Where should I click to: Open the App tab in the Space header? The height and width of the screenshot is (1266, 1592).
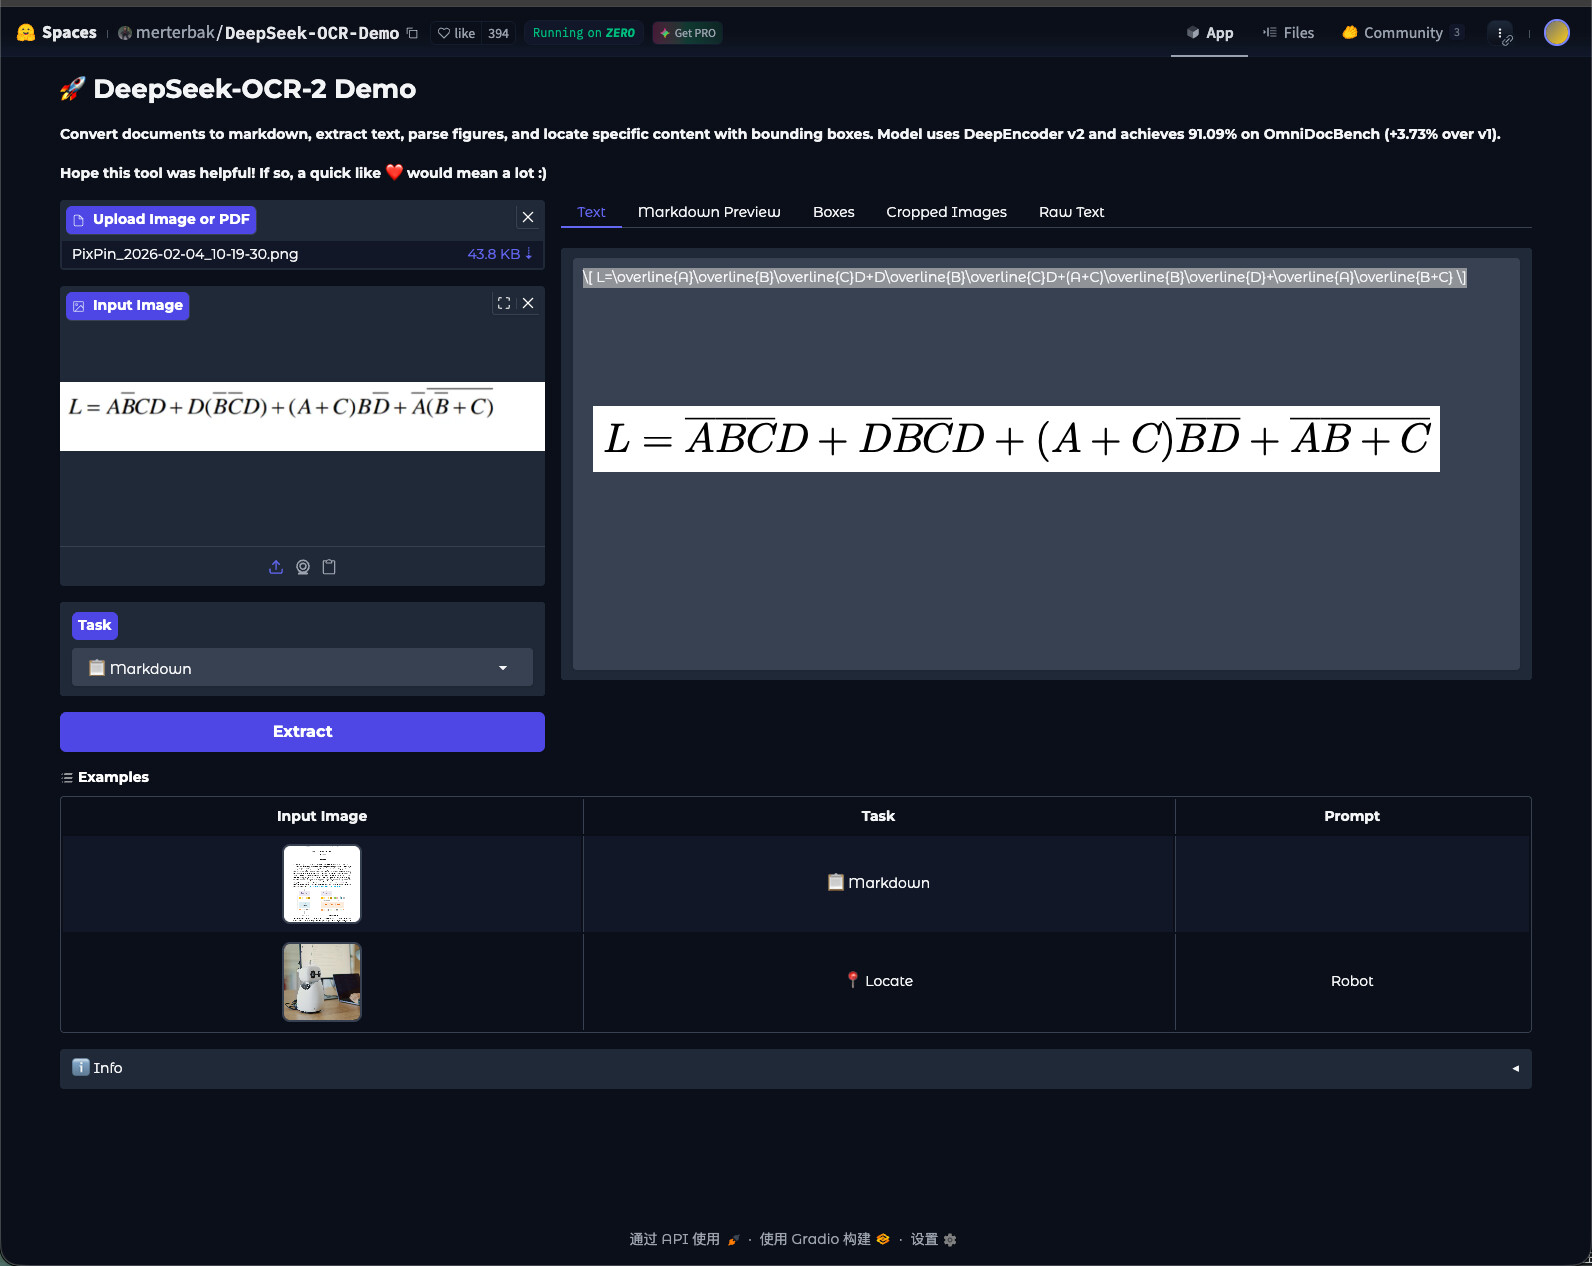point(1209,33)
